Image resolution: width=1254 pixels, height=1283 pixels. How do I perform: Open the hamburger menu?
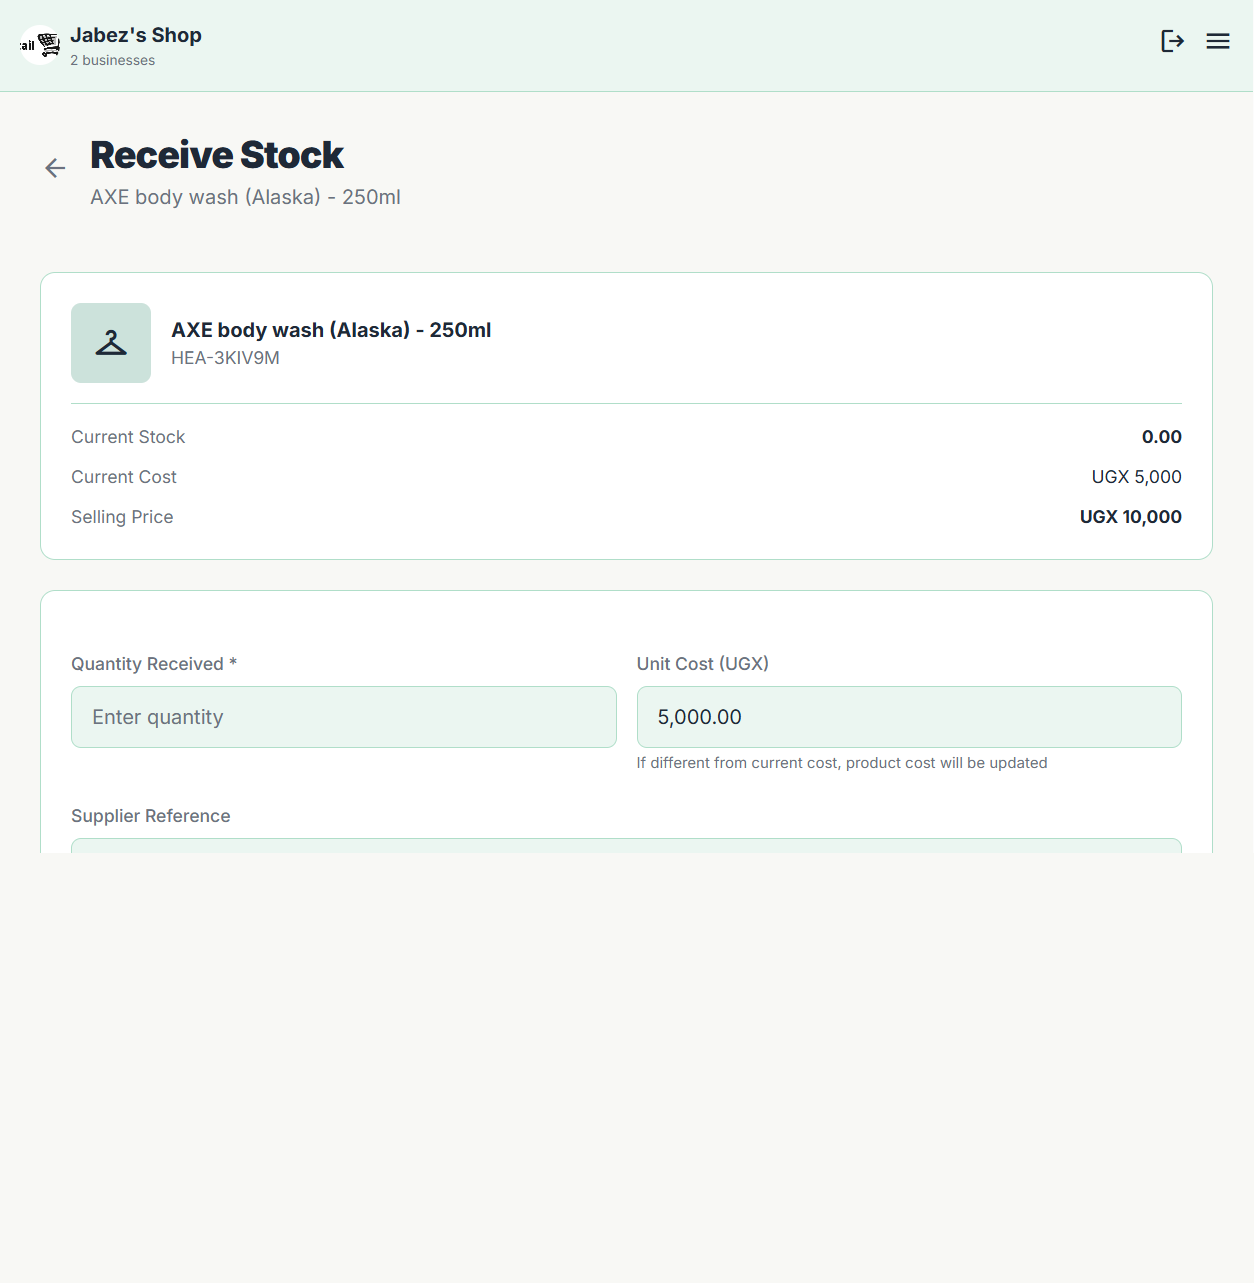click(1217, 41)
